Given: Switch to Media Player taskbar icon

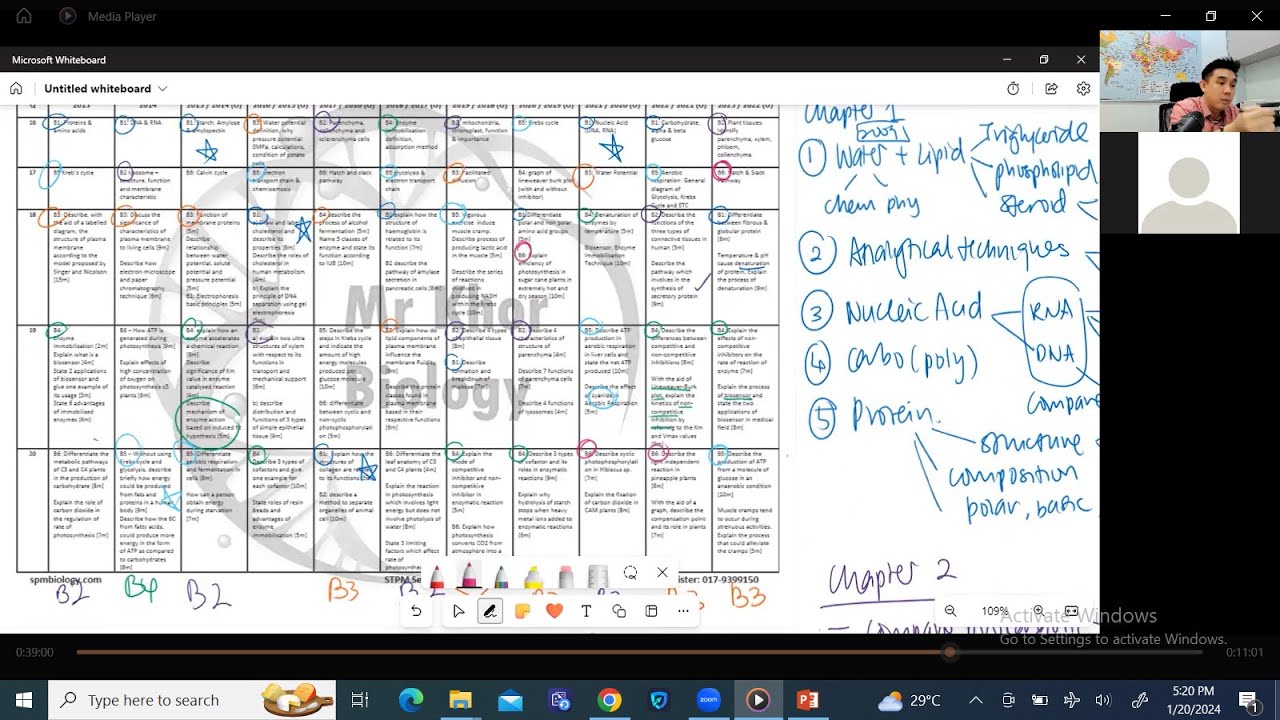Looking at the screenshot, I should pos(758,700).
